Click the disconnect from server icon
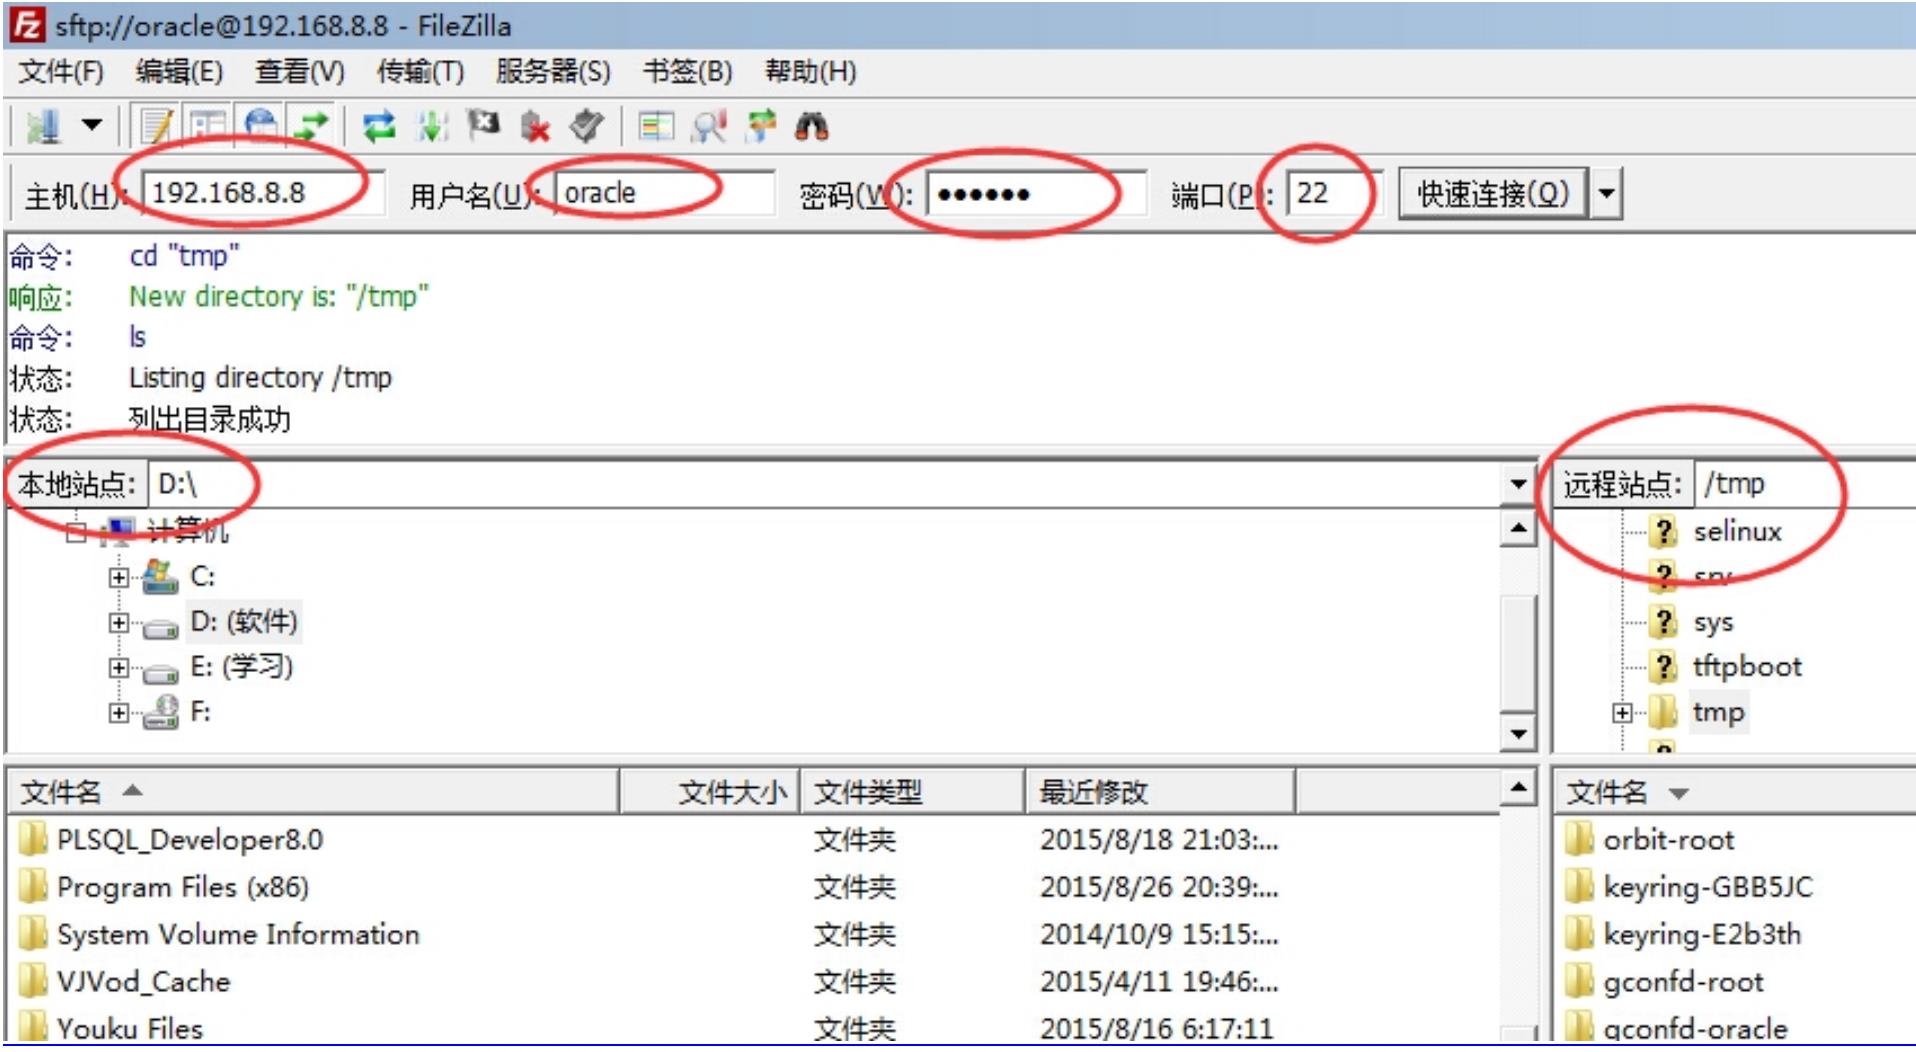 pos(536,126)
